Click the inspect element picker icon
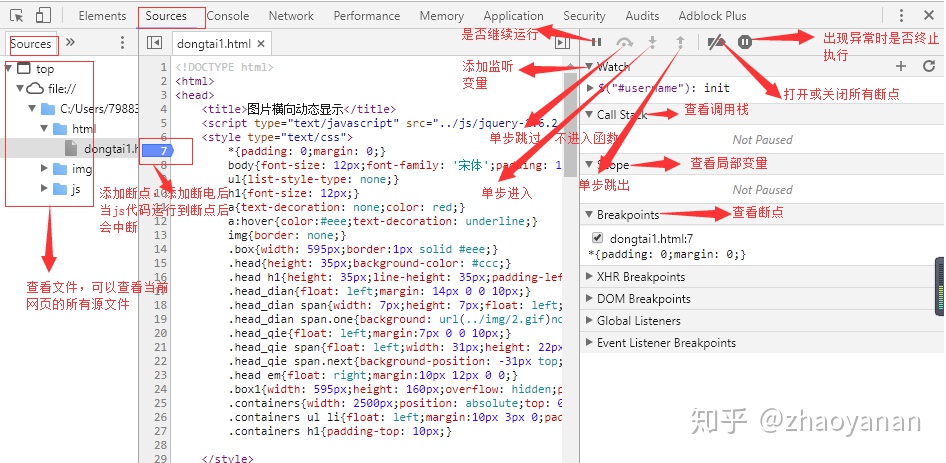Viewport: 946px width, 463px height. coord(17,16)
